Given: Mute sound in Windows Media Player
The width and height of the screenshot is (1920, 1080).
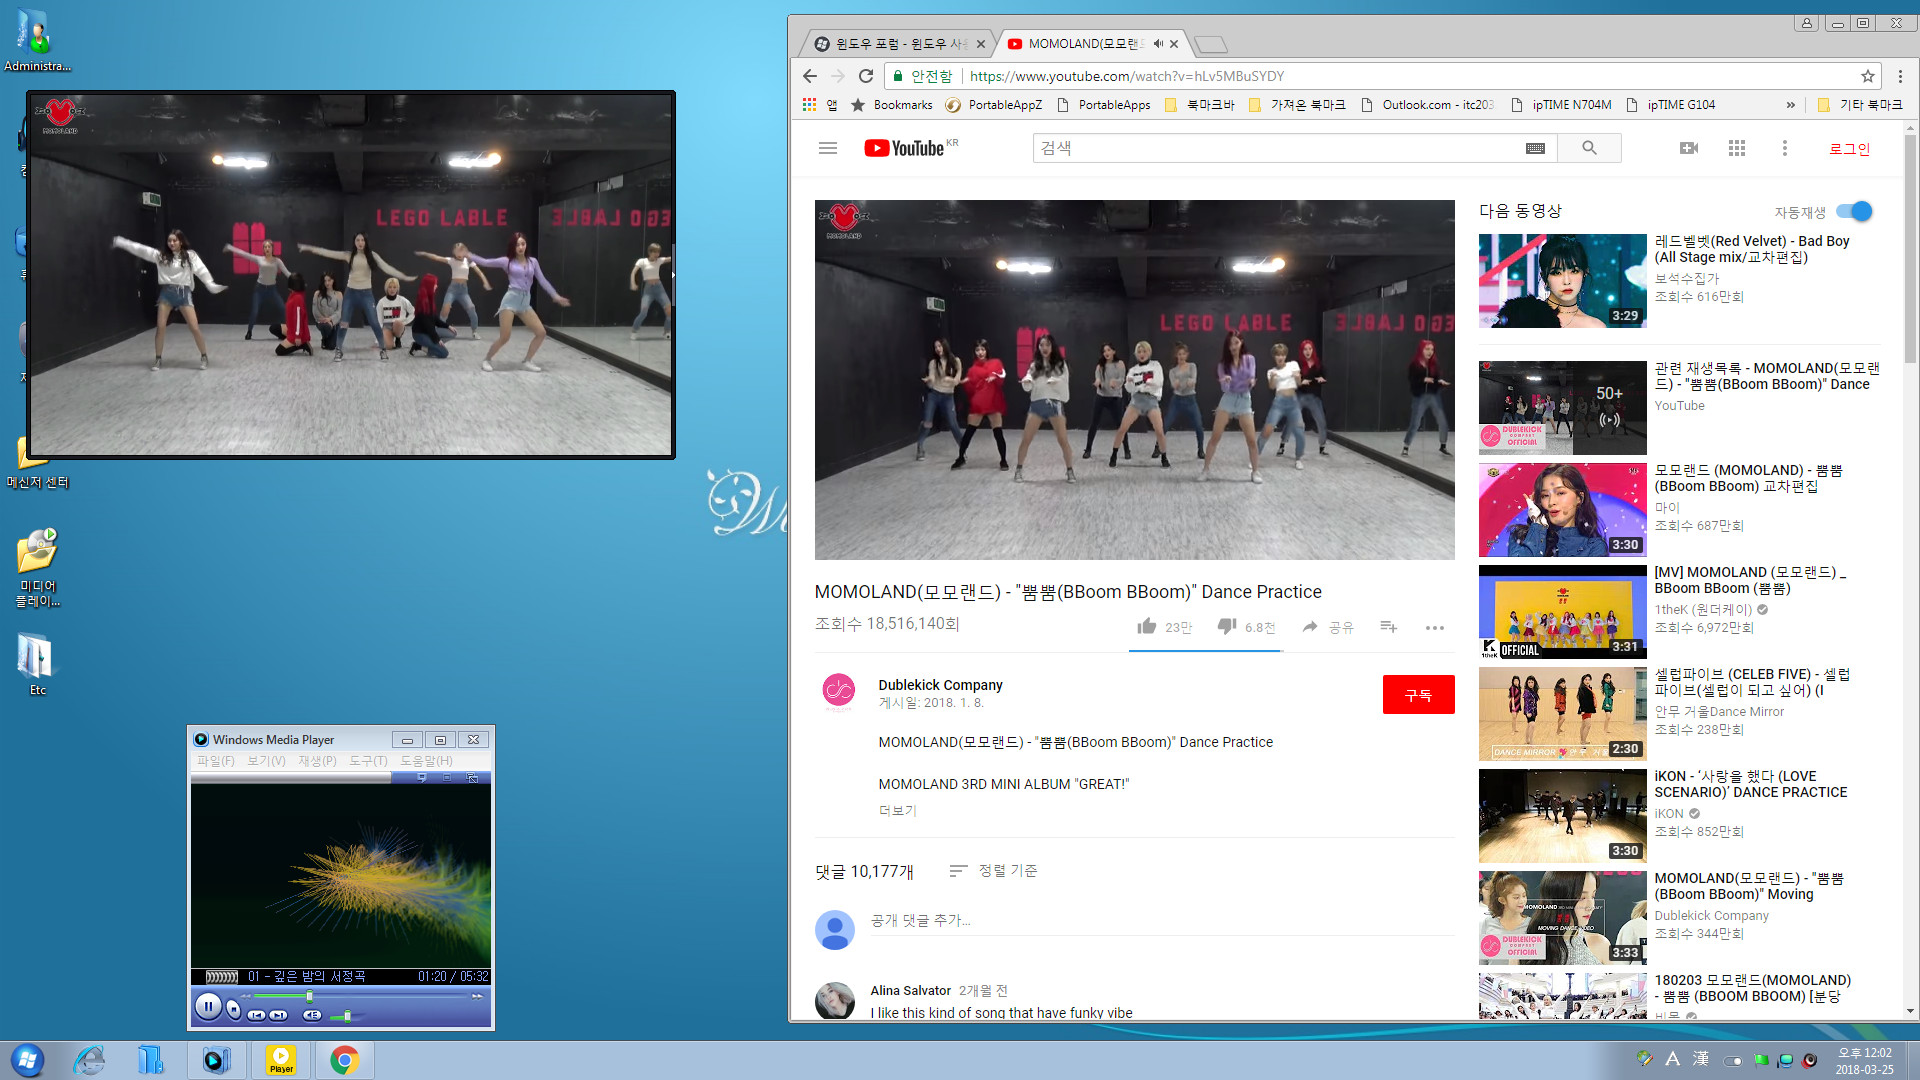Looking at the screenshot, I should tap(312, 1015).
